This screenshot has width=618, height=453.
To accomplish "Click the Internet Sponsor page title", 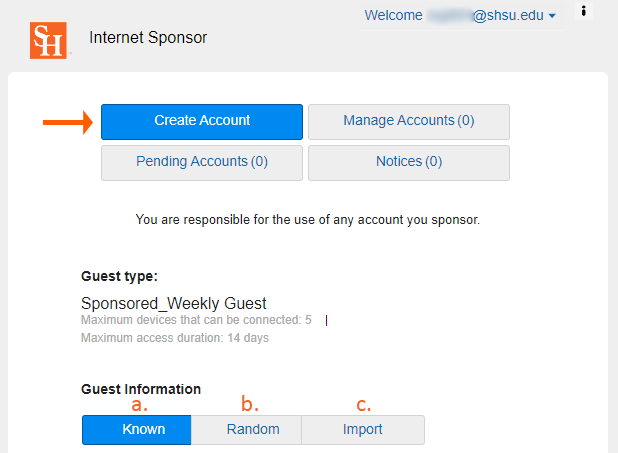I will [148, 38].
